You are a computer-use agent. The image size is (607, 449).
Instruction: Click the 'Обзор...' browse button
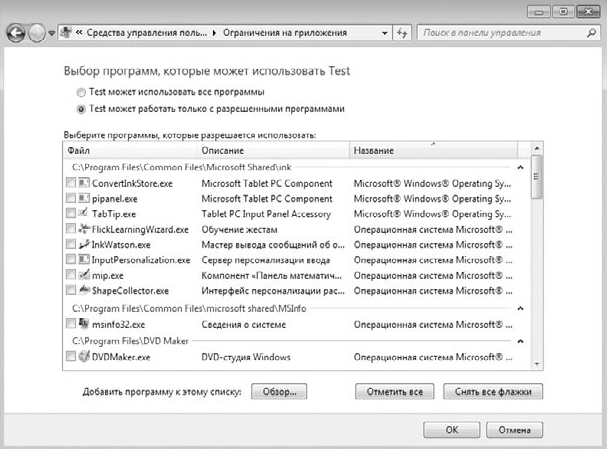click(279, 392)
